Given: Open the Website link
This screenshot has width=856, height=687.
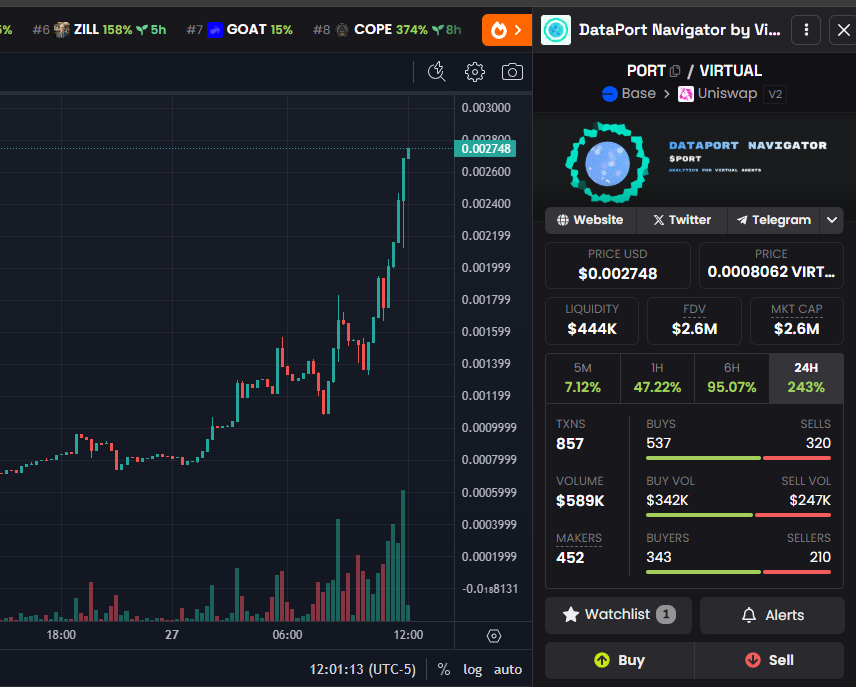Looking at the screenshot, I should click(590, 220).
